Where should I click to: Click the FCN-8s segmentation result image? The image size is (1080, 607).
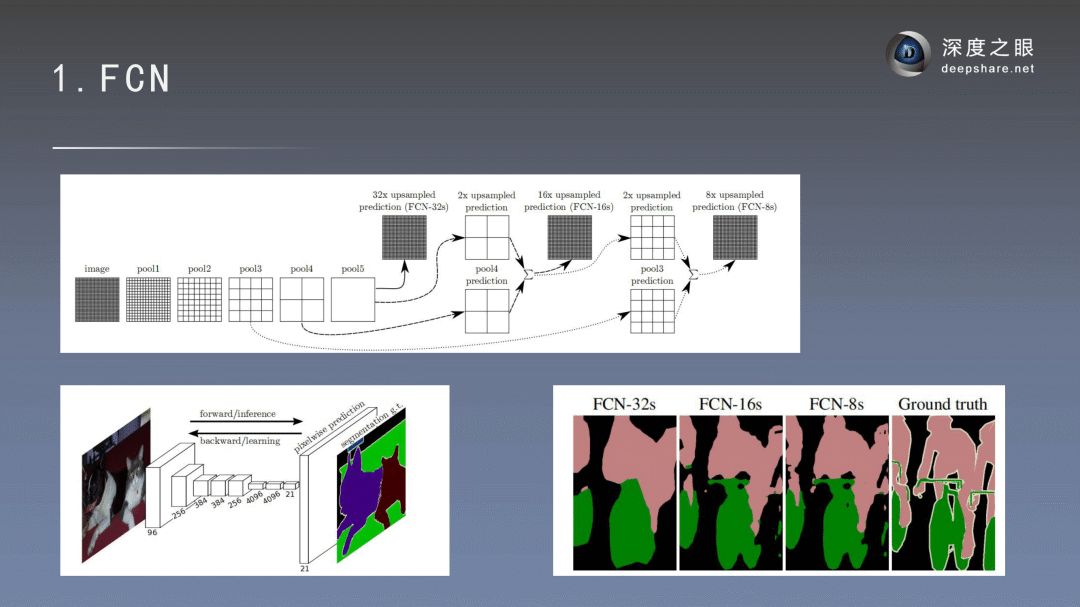click(837, 493)
